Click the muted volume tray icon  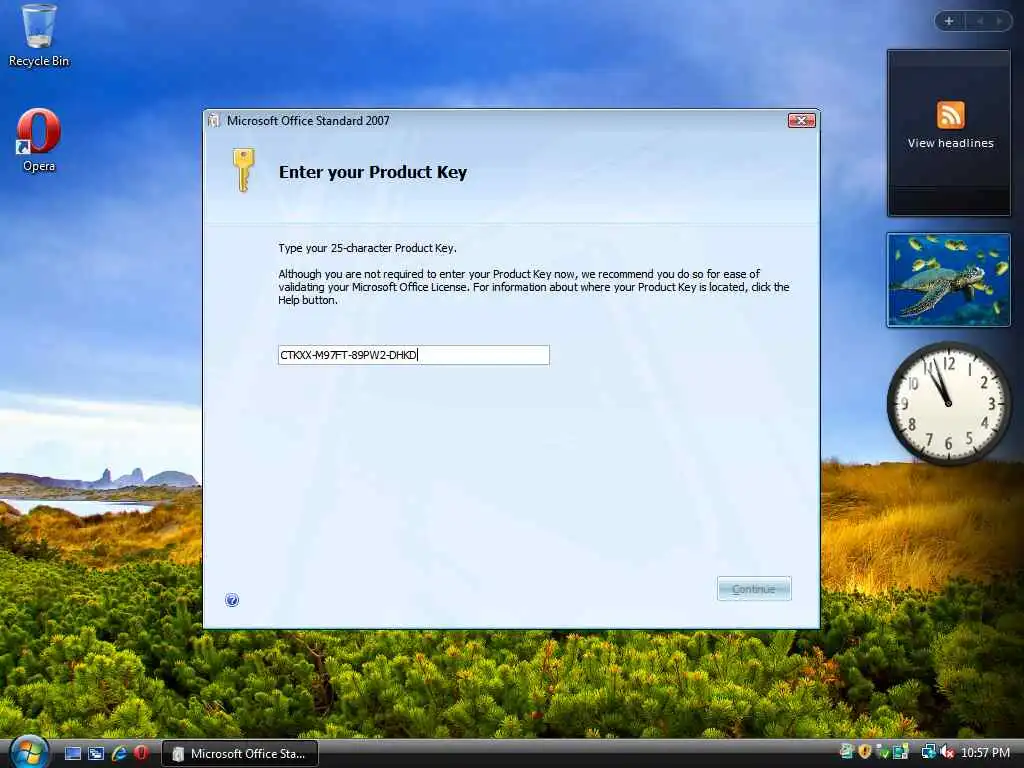pyautogui.click(x=948, y=753)
